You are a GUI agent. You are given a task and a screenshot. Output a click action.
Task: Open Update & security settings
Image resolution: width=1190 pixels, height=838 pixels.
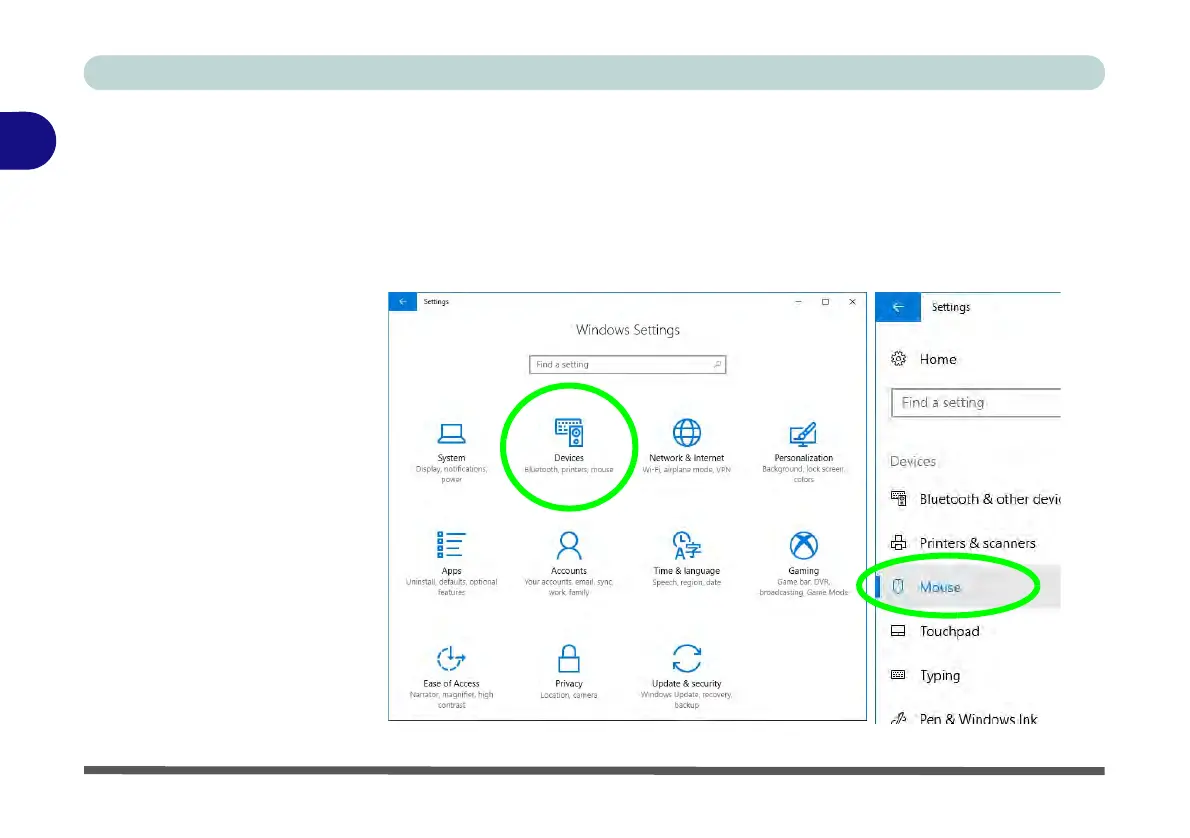687,677
